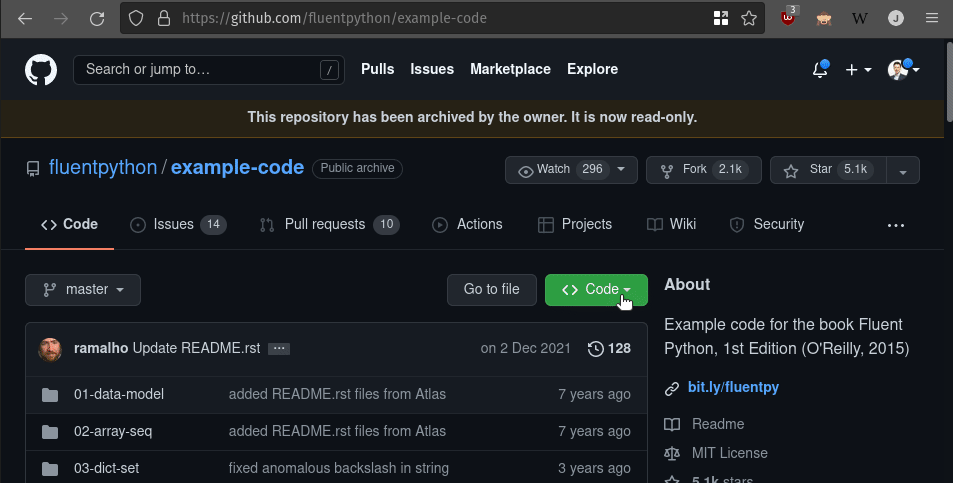The height and width of the screenshot is (483, 953).
Task: Show more repository tabs with the ellipsis
Action: (896, 225)
